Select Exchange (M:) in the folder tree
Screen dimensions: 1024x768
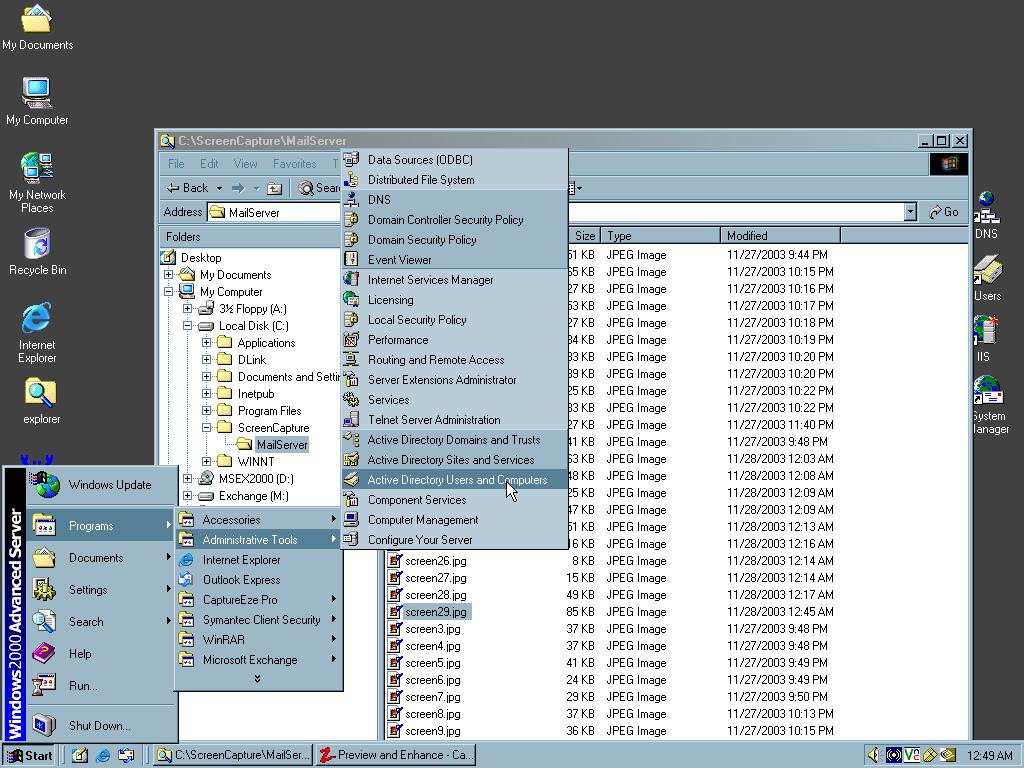point(244,496)
